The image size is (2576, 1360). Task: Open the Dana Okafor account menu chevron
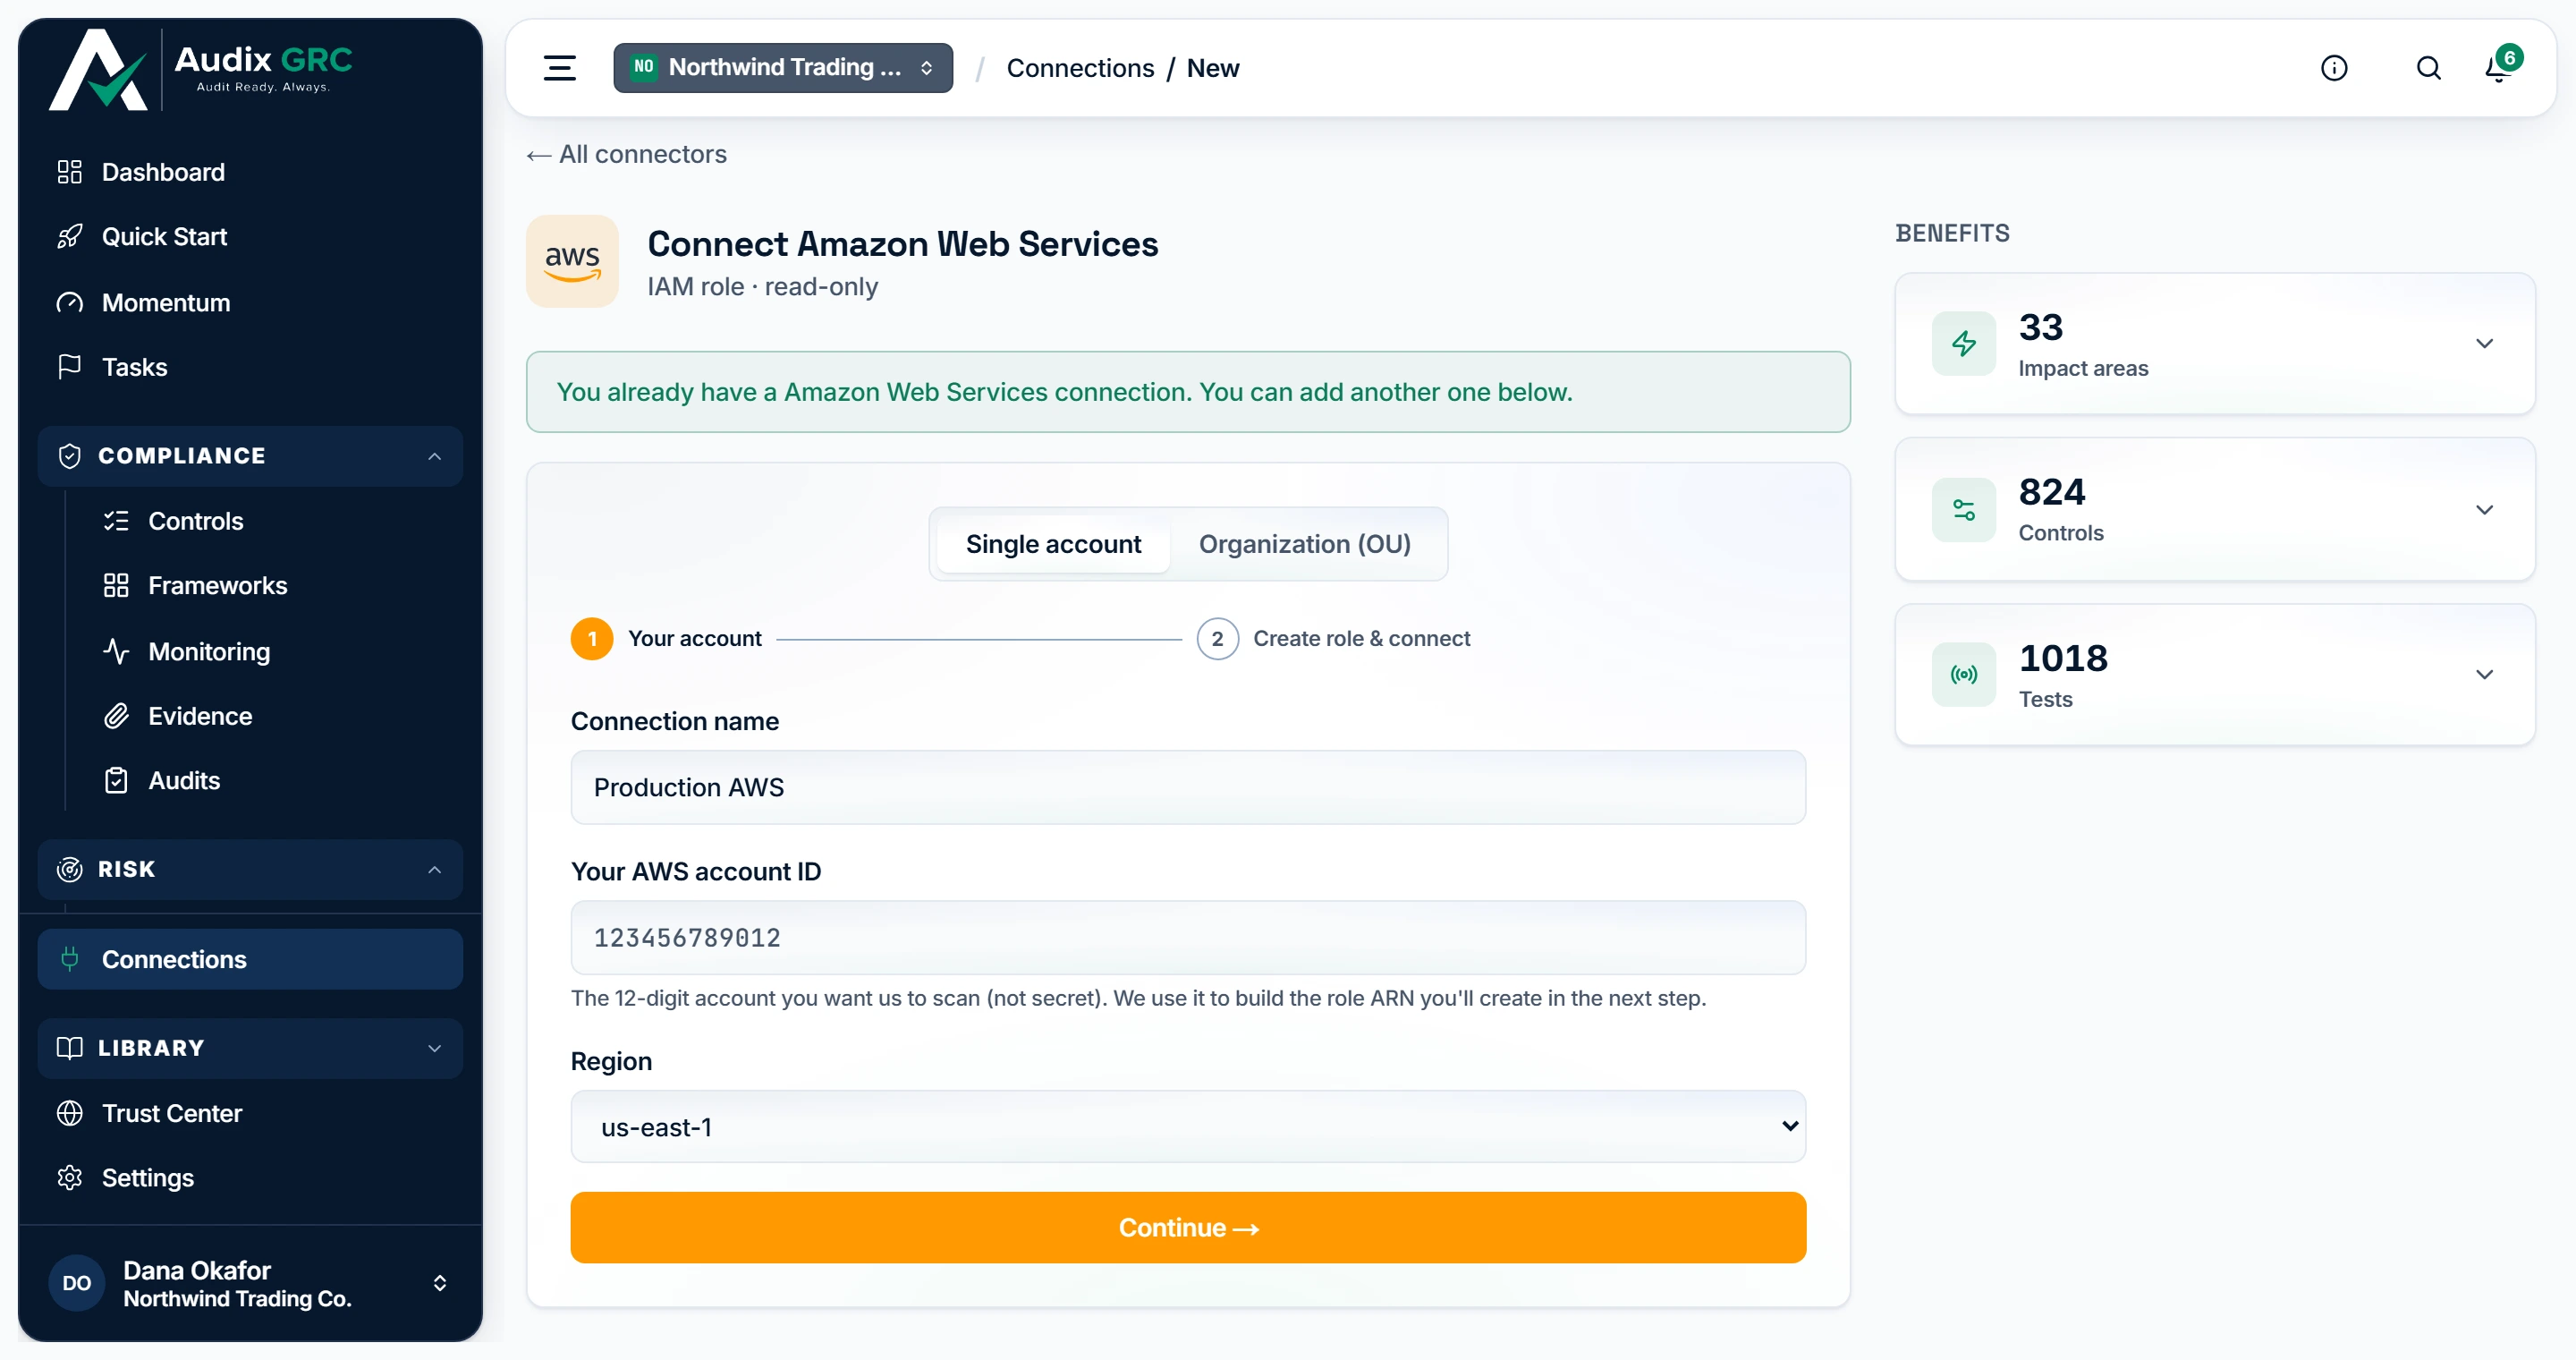coord(440,1283)
